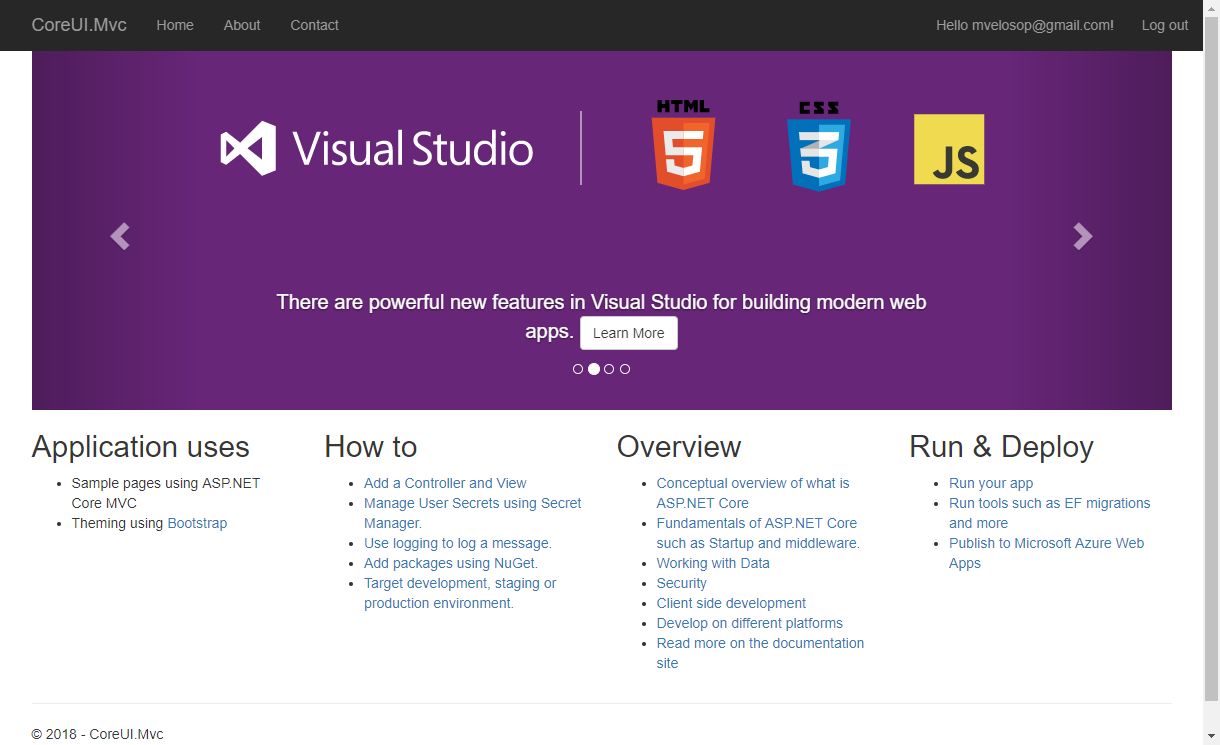Click Sample pages using ASP.NET Core MVC text
Viewport: 1220px width, 745px height.
(x=166, y=493)
